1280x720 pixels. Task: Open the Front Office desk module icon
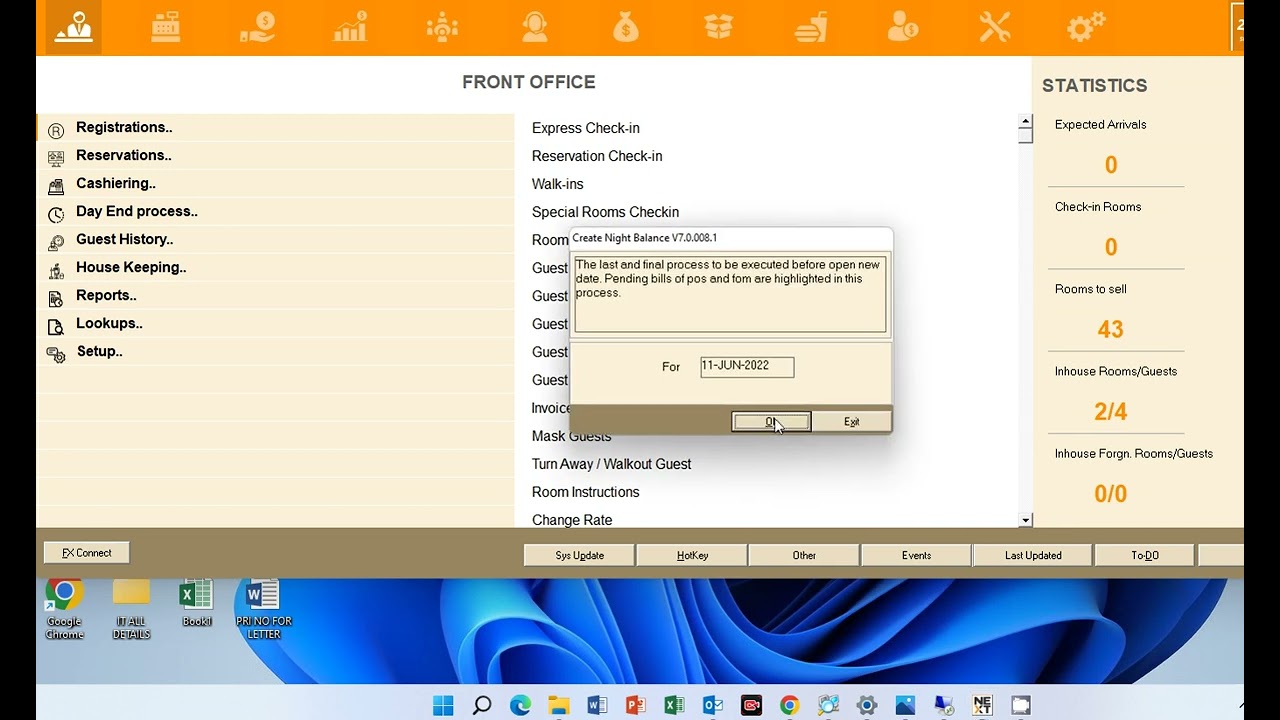click(73, 27)
